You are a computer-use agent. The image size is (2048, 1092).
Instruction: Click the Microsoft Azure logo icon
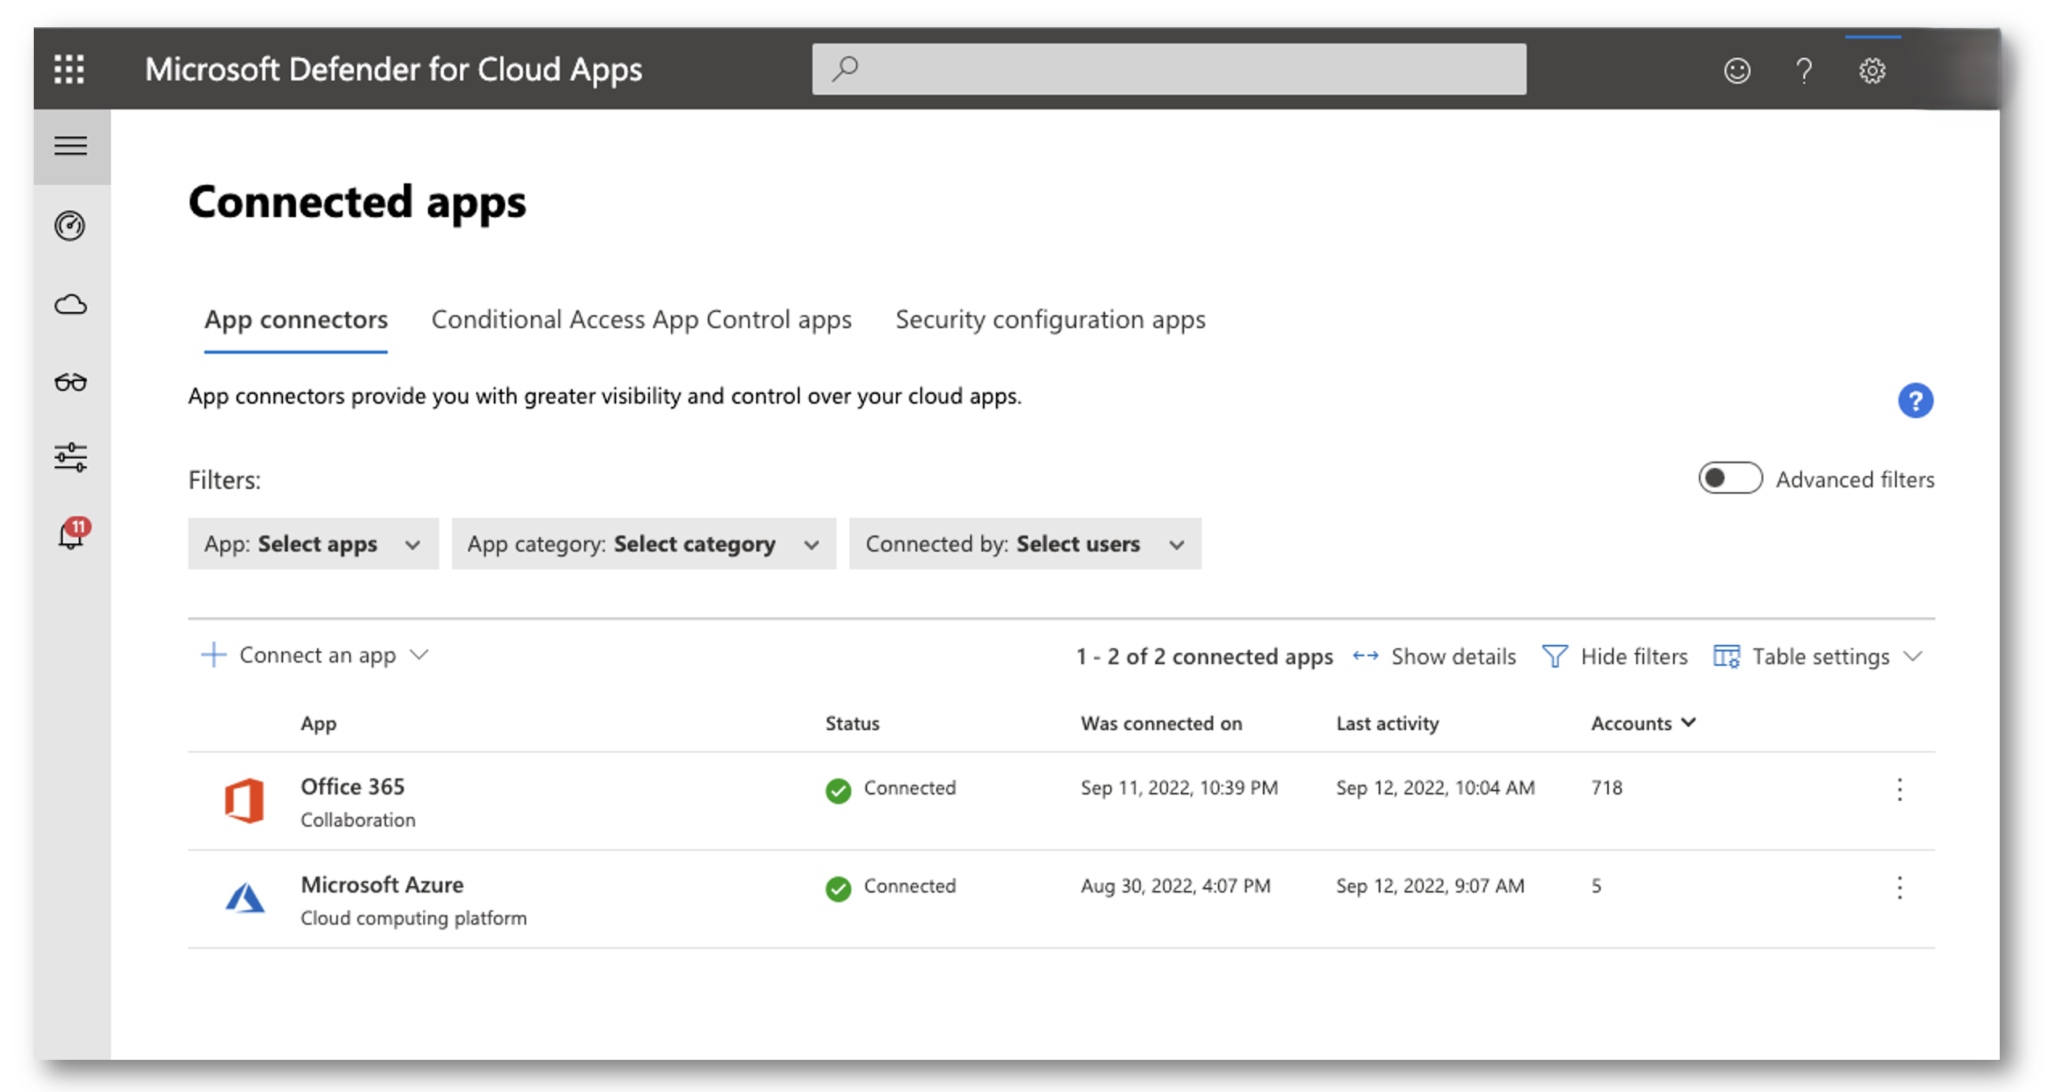click(244, 898)
